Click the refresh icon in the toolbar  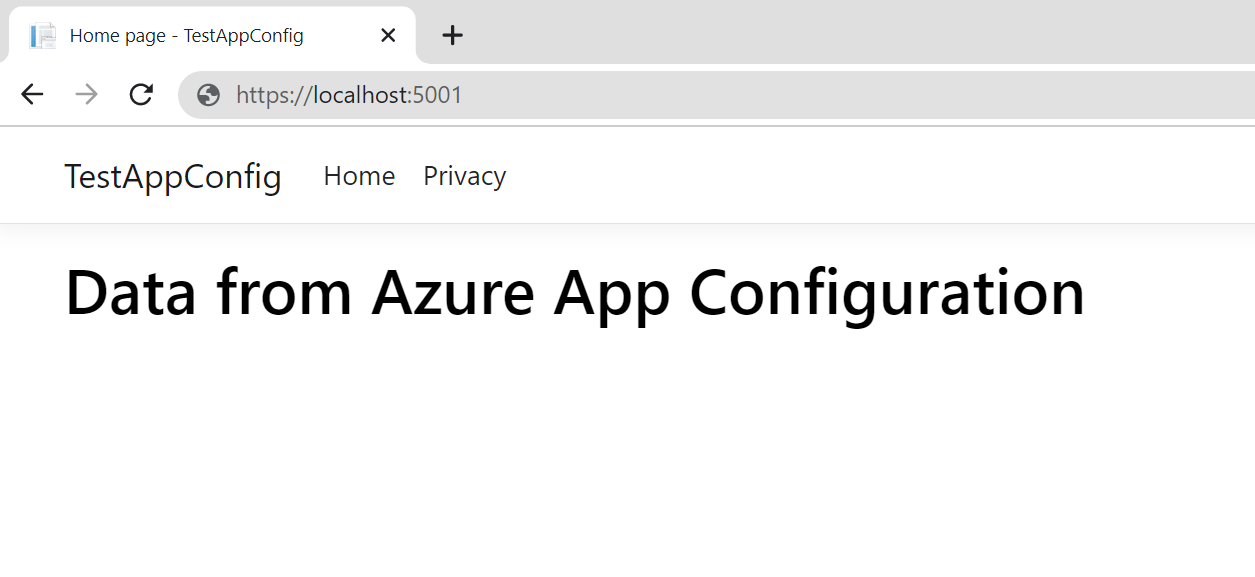pyautogui.click(x=141, y=94)
